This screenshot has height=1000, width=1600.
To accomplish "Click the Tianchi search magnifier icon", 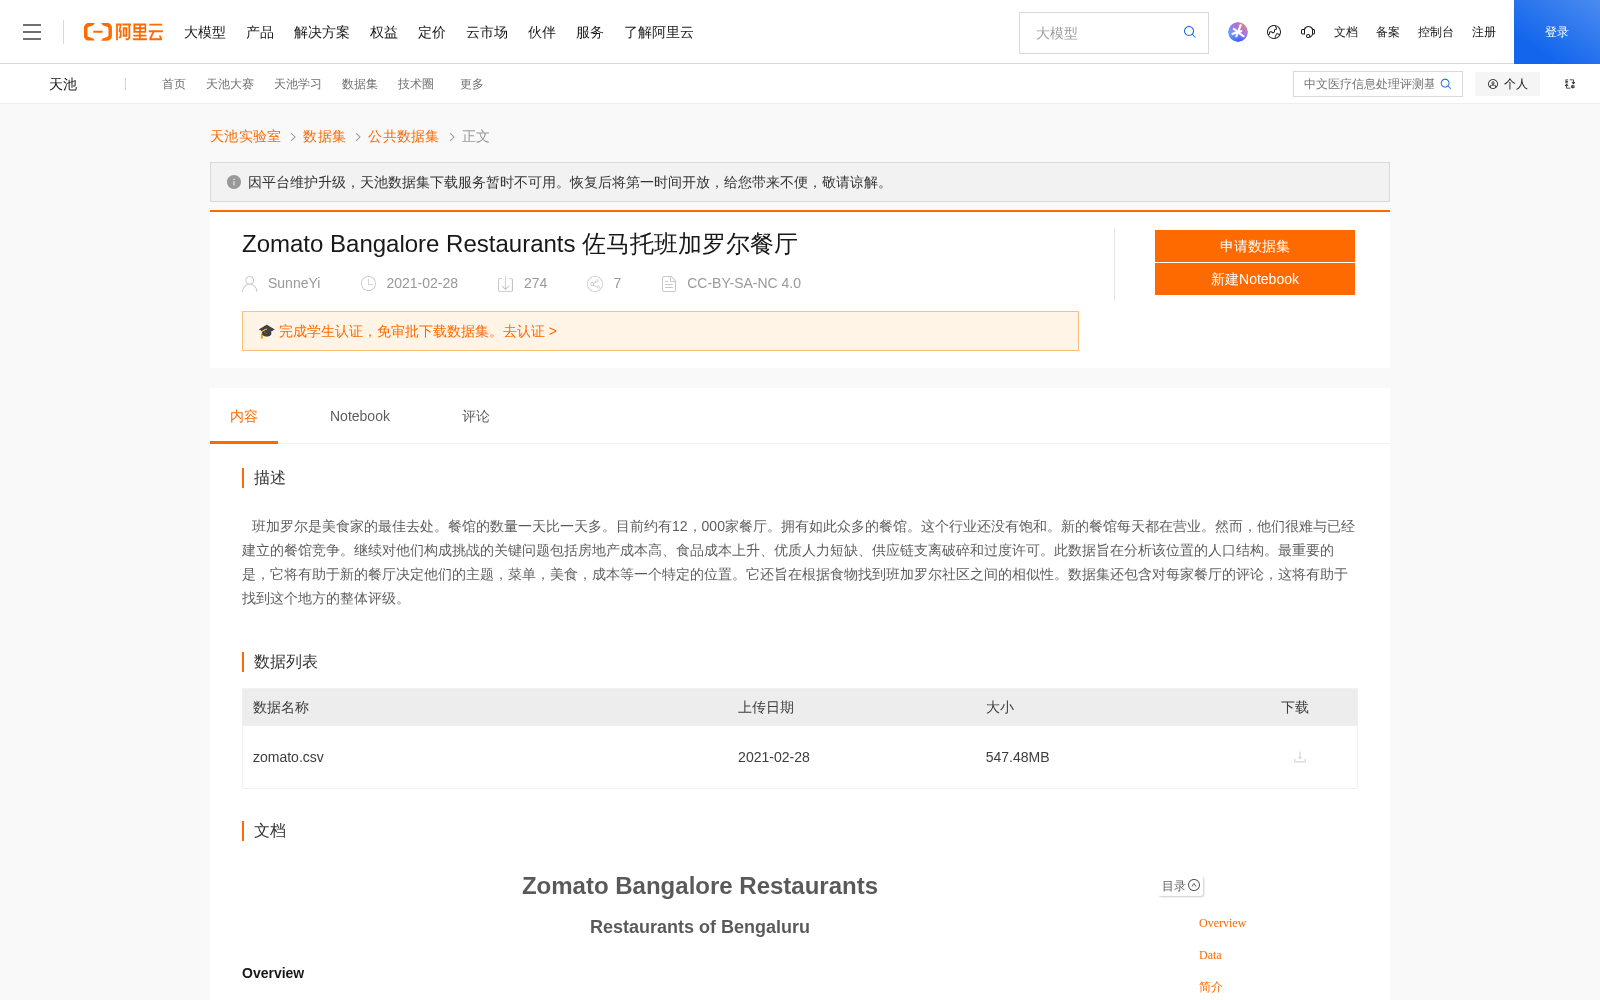I will tap(1446, 84).
